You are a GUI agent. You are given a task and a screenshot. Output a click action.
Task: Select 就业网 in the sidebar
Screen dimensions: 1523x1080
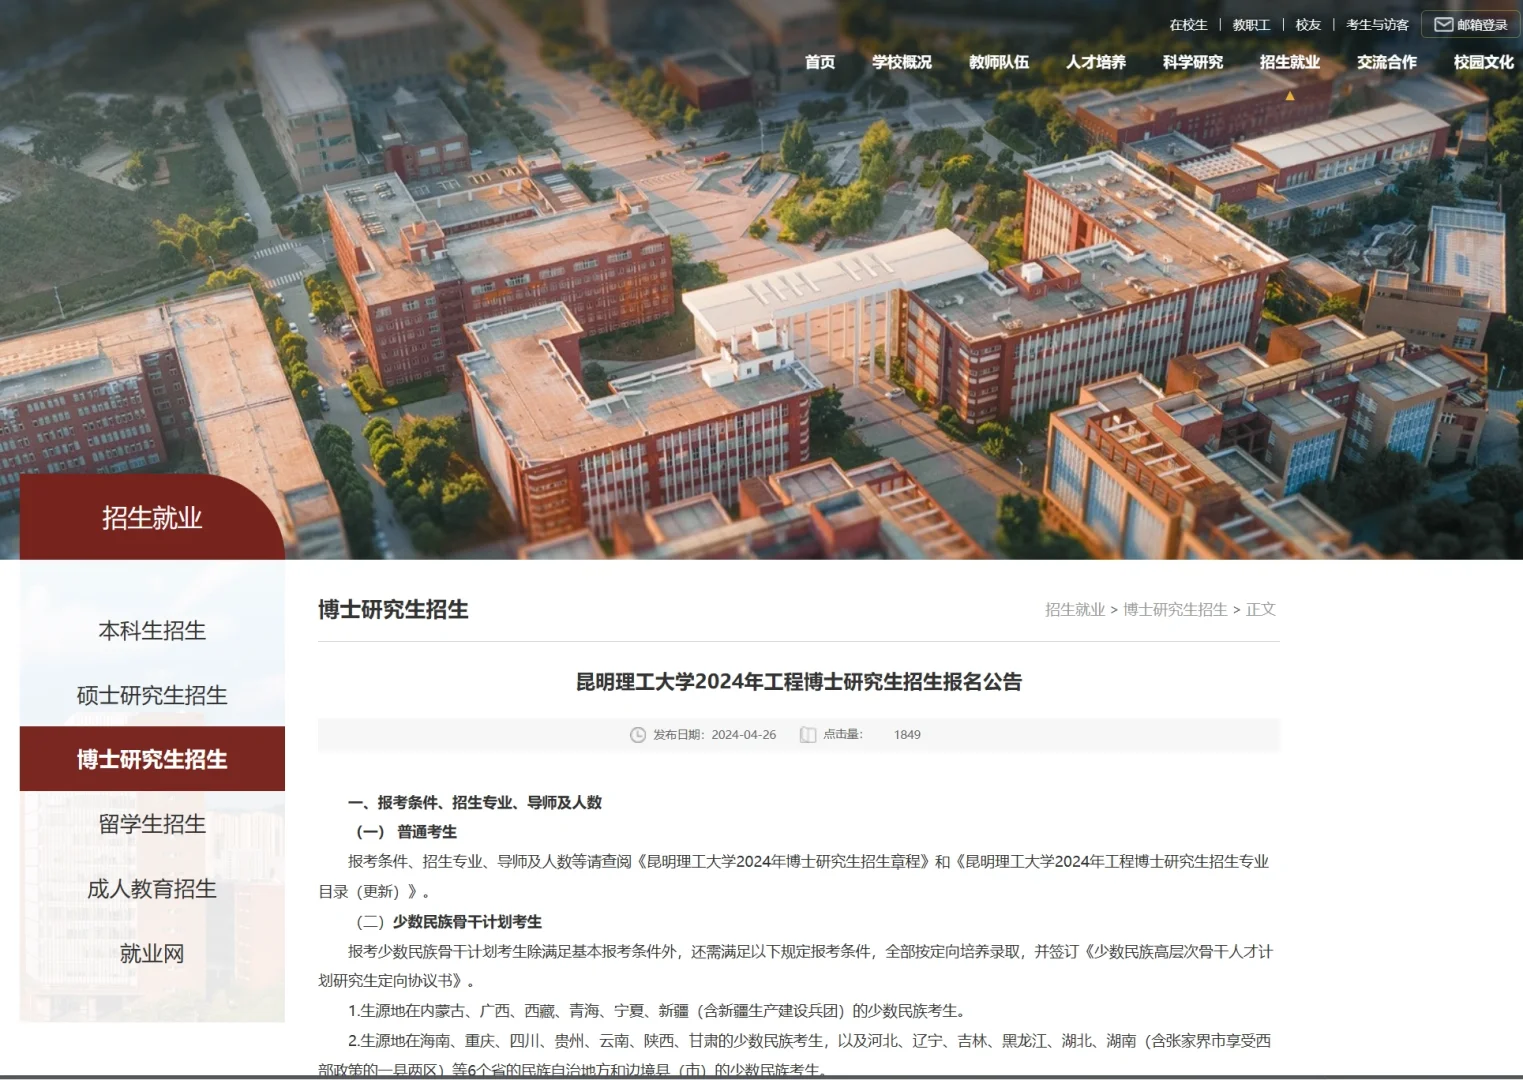coord(152,954)
